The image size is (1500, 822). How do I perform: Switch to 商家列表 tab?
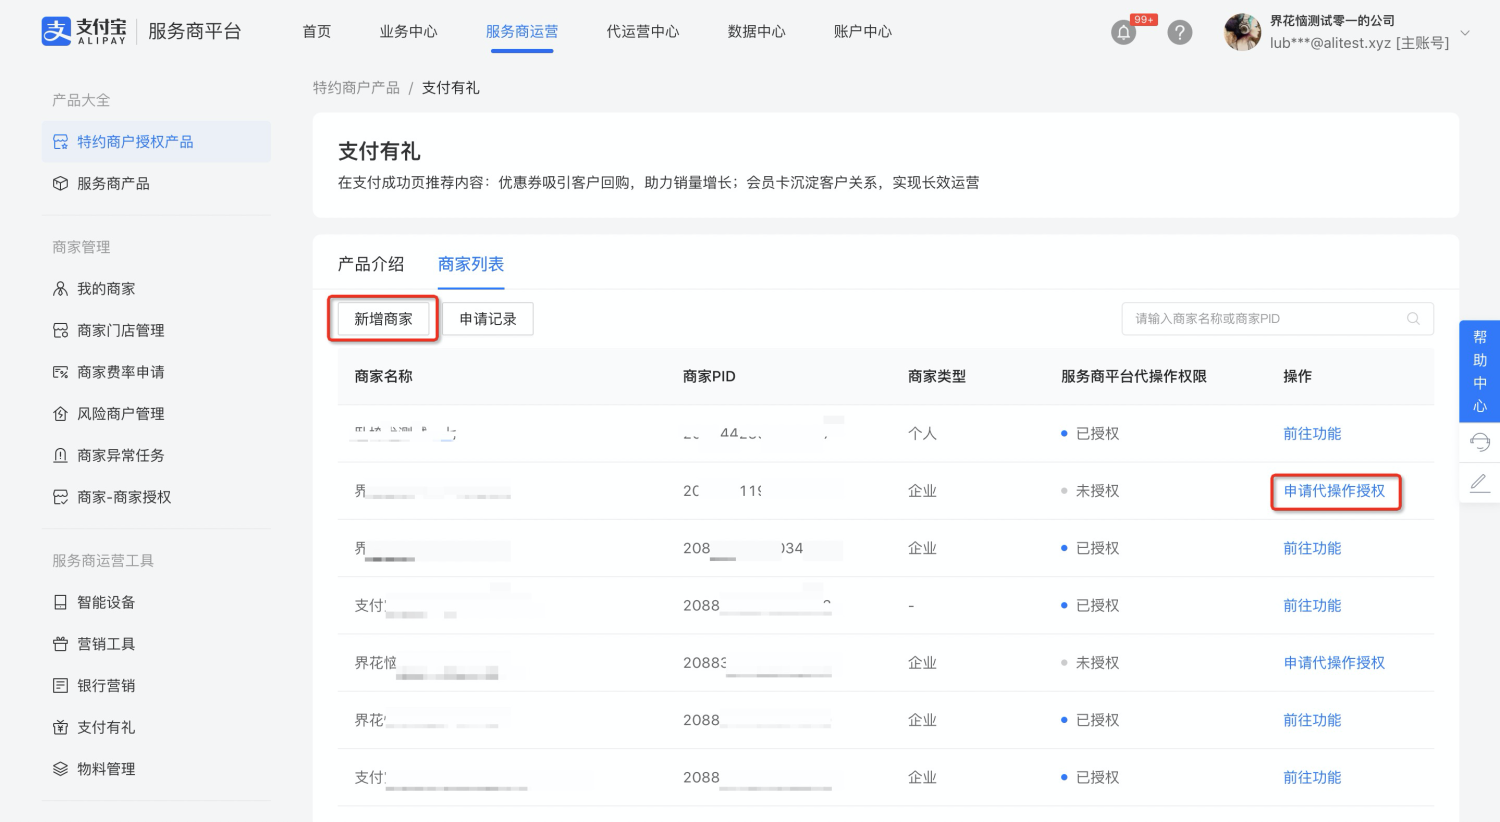click(471, 264)
